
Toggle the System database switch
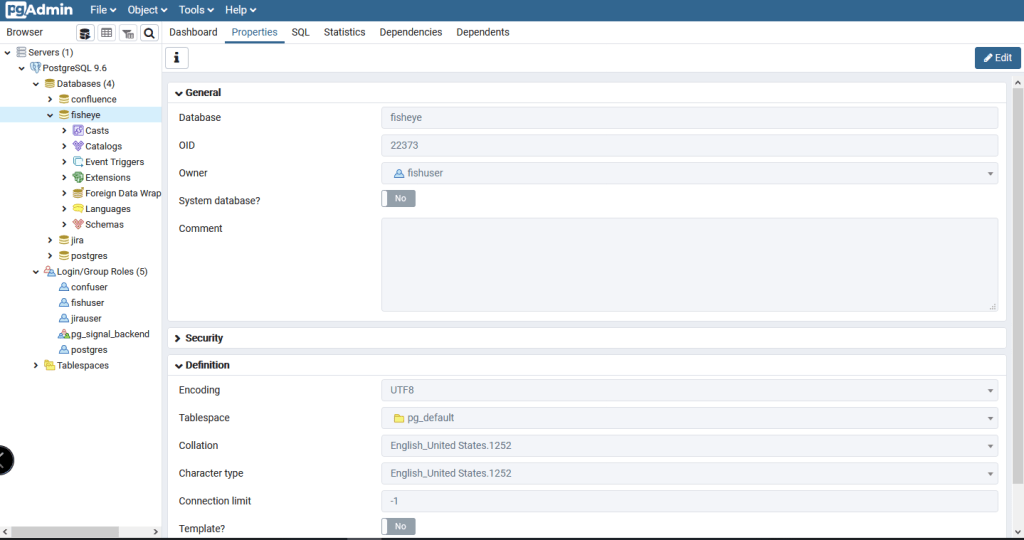398,199
